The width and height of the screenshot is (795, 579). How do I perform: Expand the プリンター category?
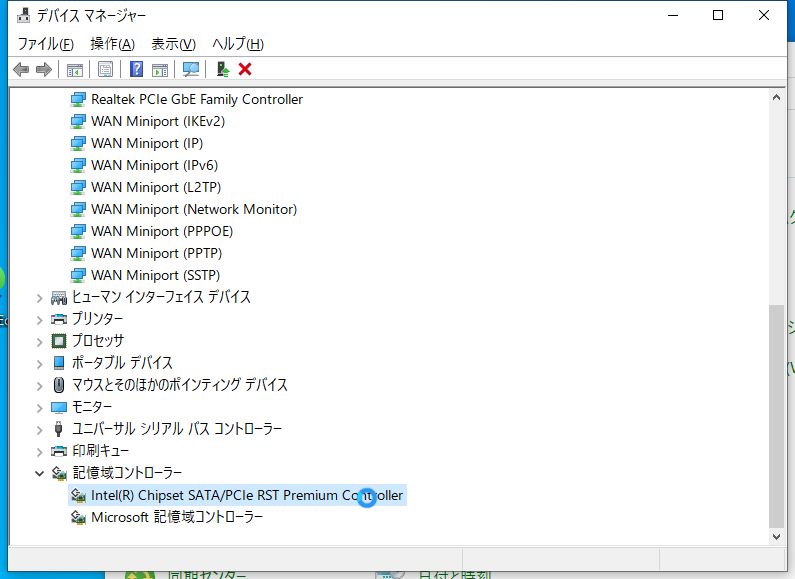[40, 319]
